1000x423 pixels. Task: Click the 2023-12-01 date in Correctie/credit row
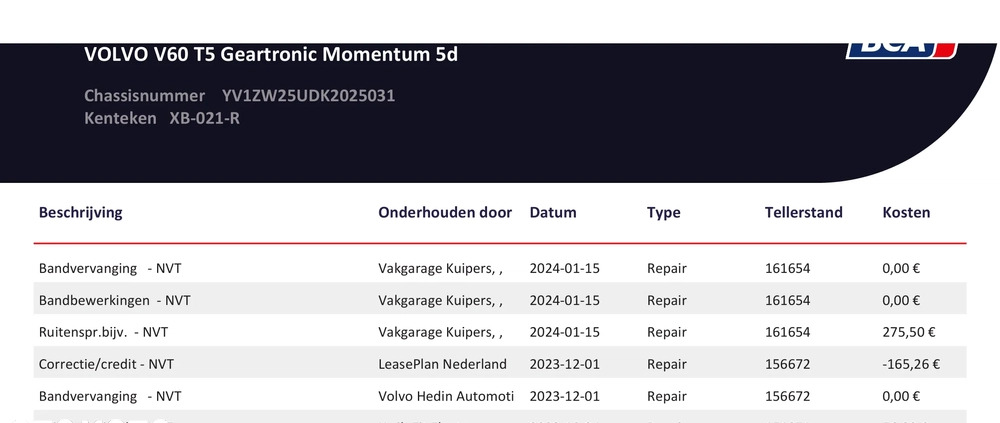click(564, 364)
